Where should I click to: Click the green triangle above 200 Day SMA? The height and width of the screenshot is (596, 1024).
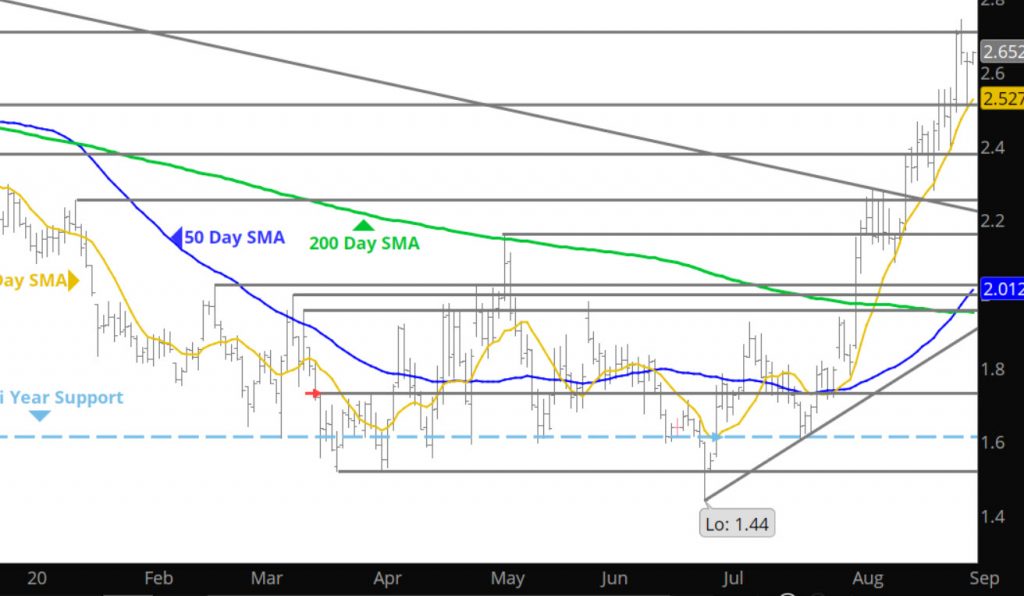[x=363, y=225]
